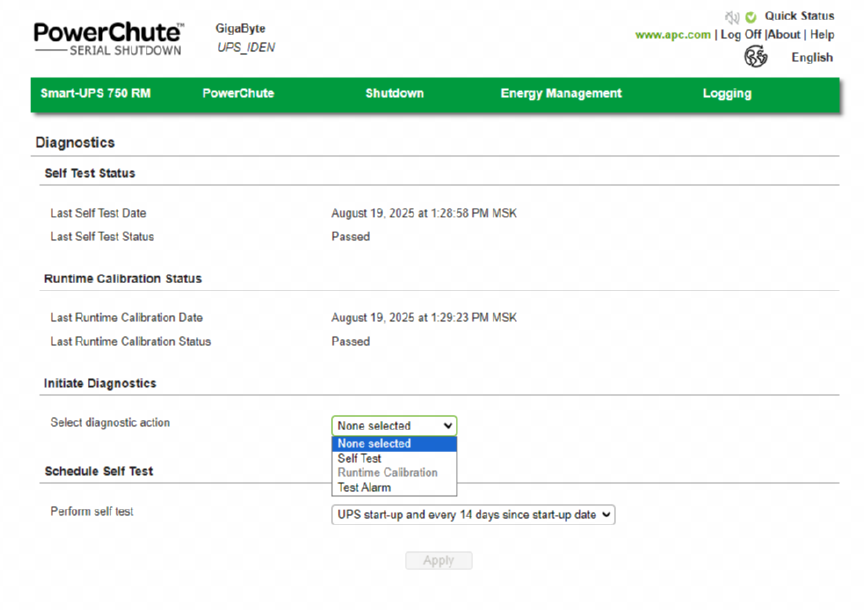Click the PowerChute Serial Shutdown logo
Image resolution: width=864 pixels, height=610 pixels.
[109, 39]
